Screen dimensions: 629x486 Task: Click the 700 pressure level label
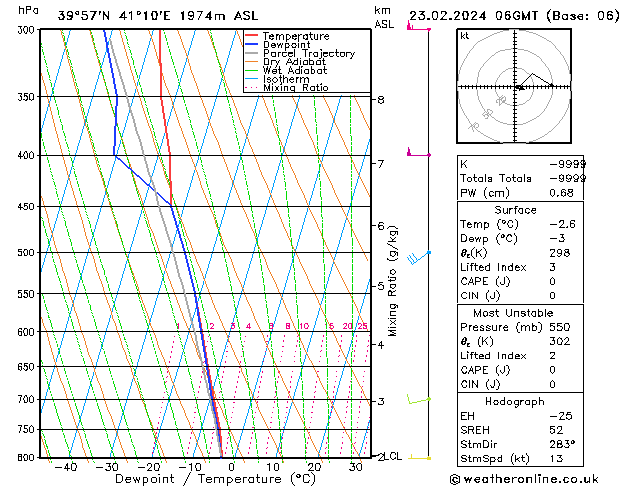[28, 400]
